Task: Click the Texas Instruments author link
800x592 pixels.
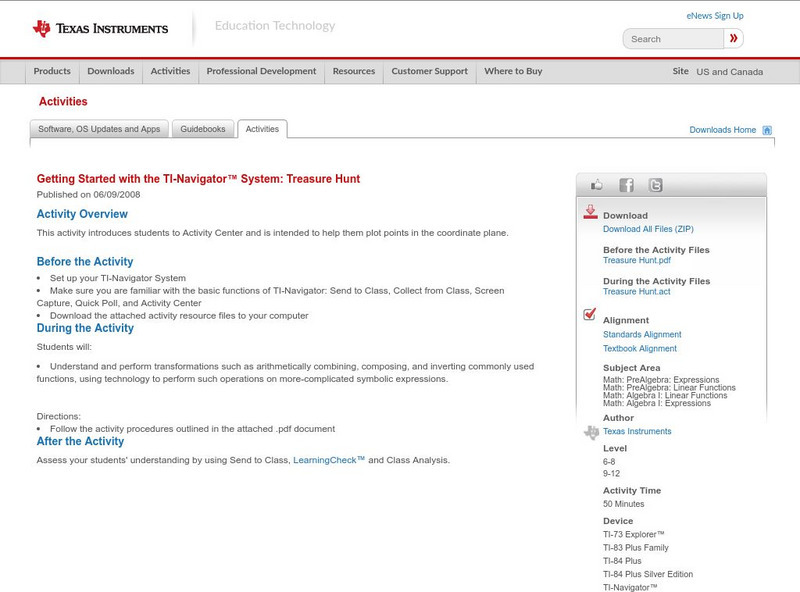Action: (637, 431)
